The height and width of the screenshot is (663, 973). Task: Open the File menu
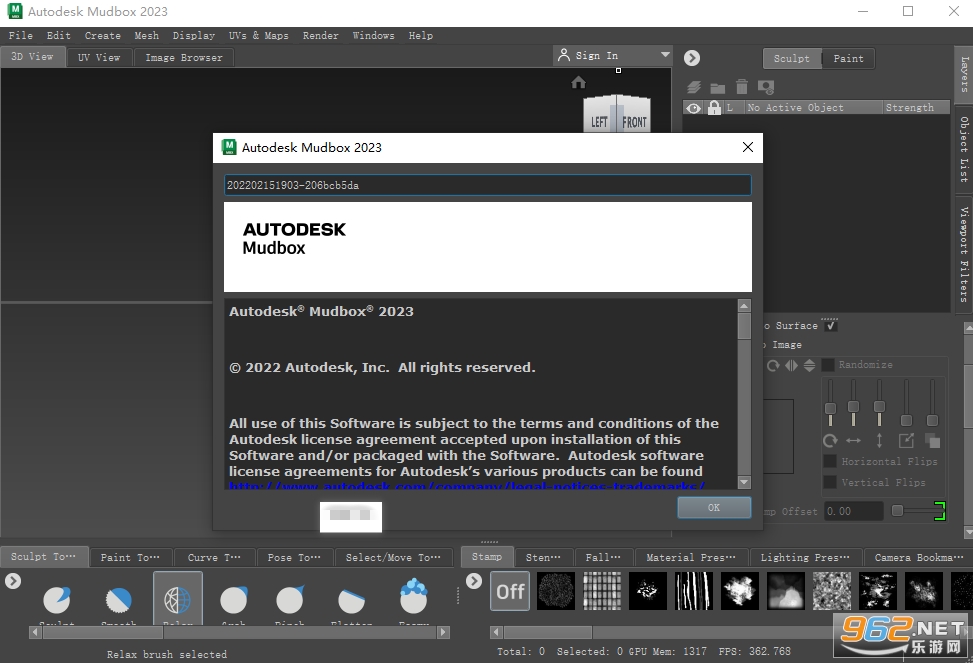tap(20, 35)
